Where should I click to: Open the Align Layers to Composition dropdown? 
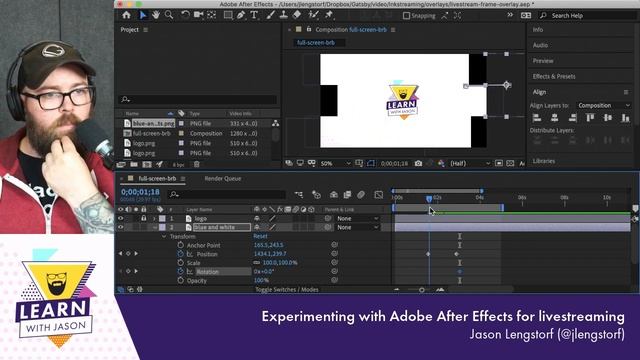point(604,105)
